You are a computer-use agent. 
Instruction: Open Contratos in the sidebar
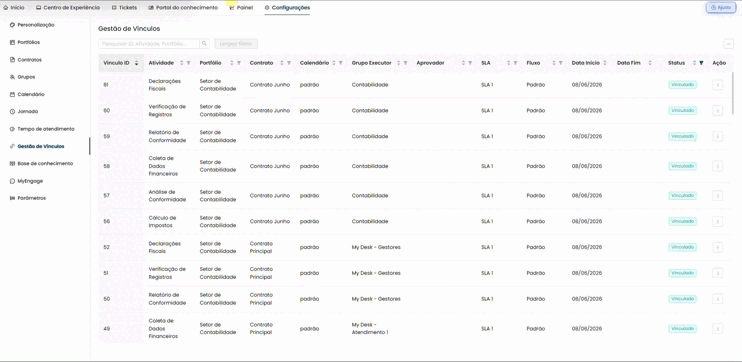(x=26, y=60)
